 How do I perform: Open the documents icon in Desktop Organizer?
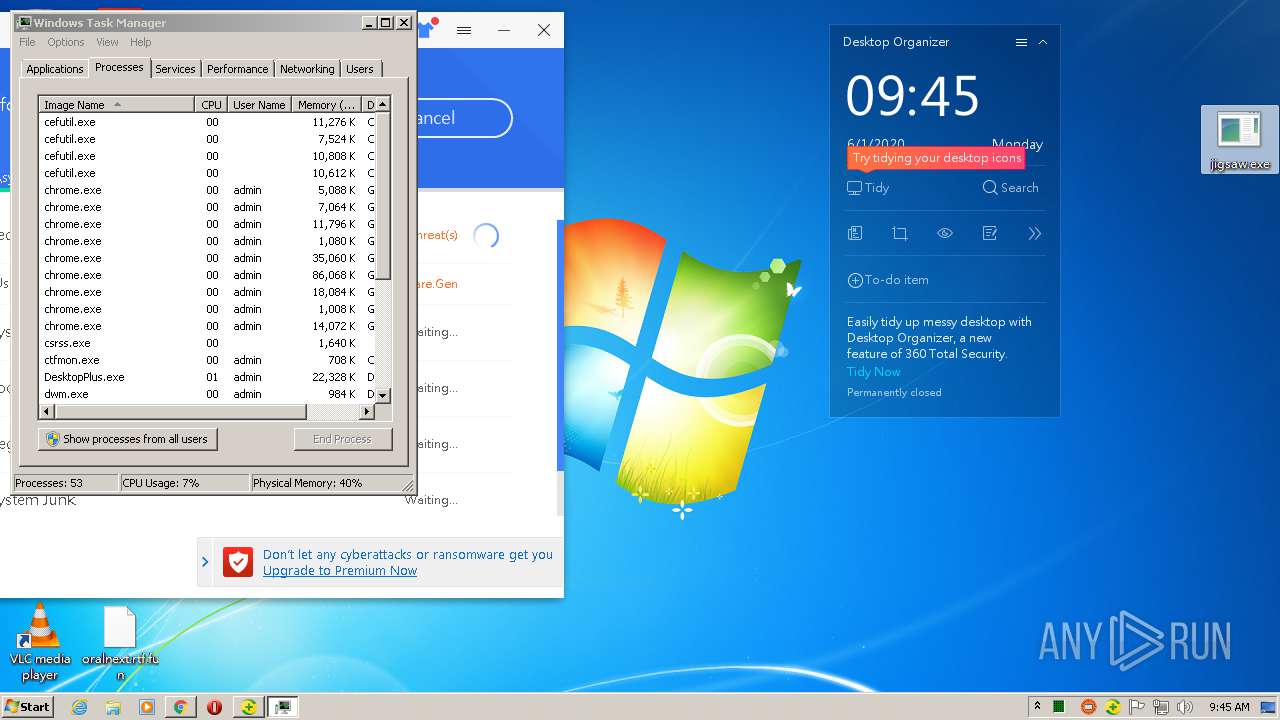click(x=855, y=233)
